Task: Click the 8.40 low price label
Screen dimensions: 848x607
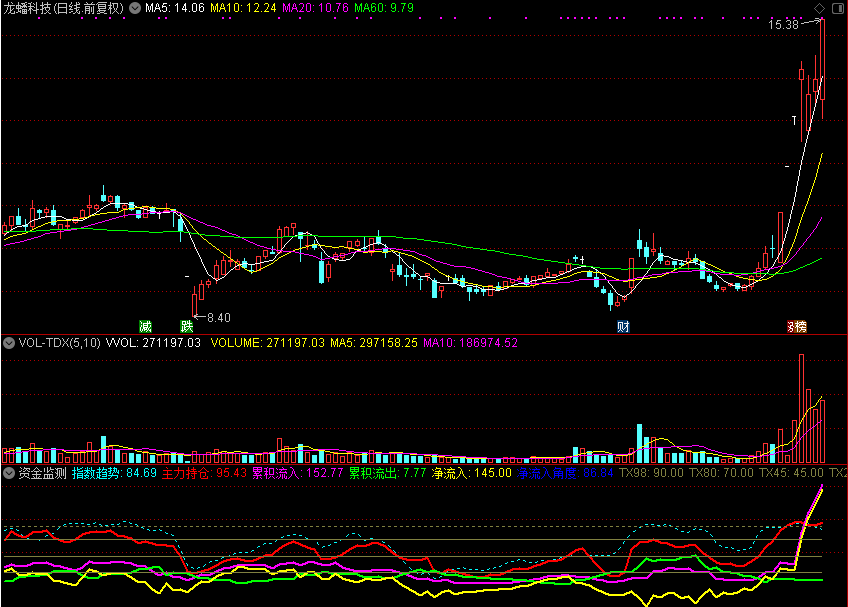Action: point(219,318)
